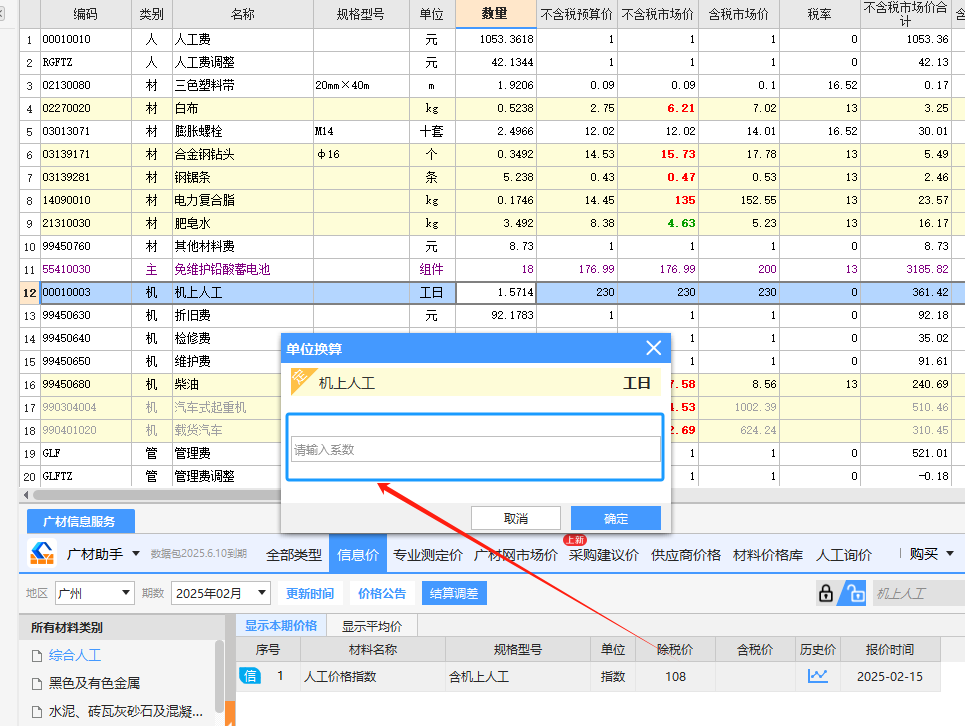965x726 pixels.
Task: Click the horizontal scrollbar left arrow
Action: 26,495
